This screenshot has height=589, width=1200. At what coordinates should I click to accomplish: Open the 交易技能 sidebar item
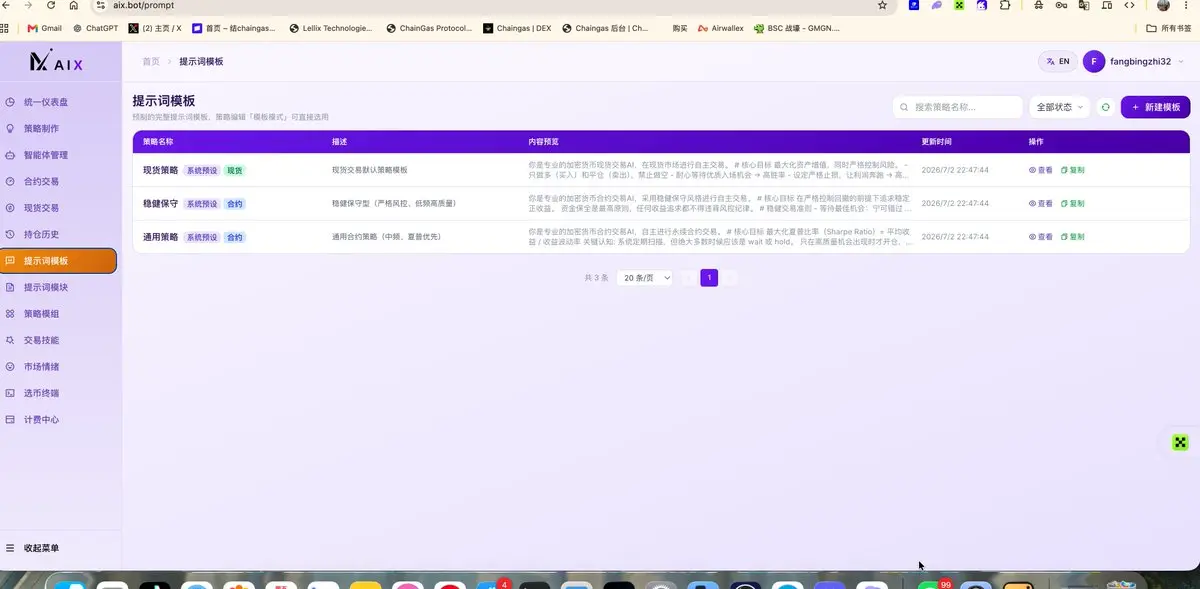pos(59,340)
